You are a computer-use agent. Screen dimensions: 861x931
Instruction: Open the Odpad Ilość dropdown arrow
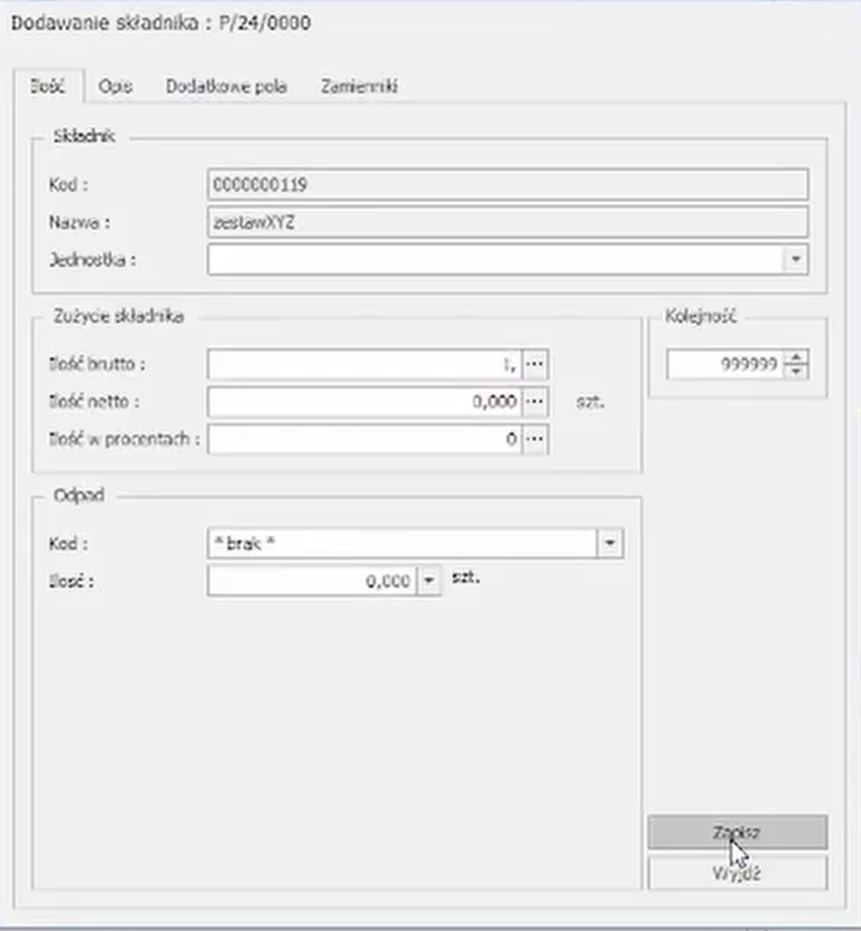pyautogui.click(x=428, y=581)
